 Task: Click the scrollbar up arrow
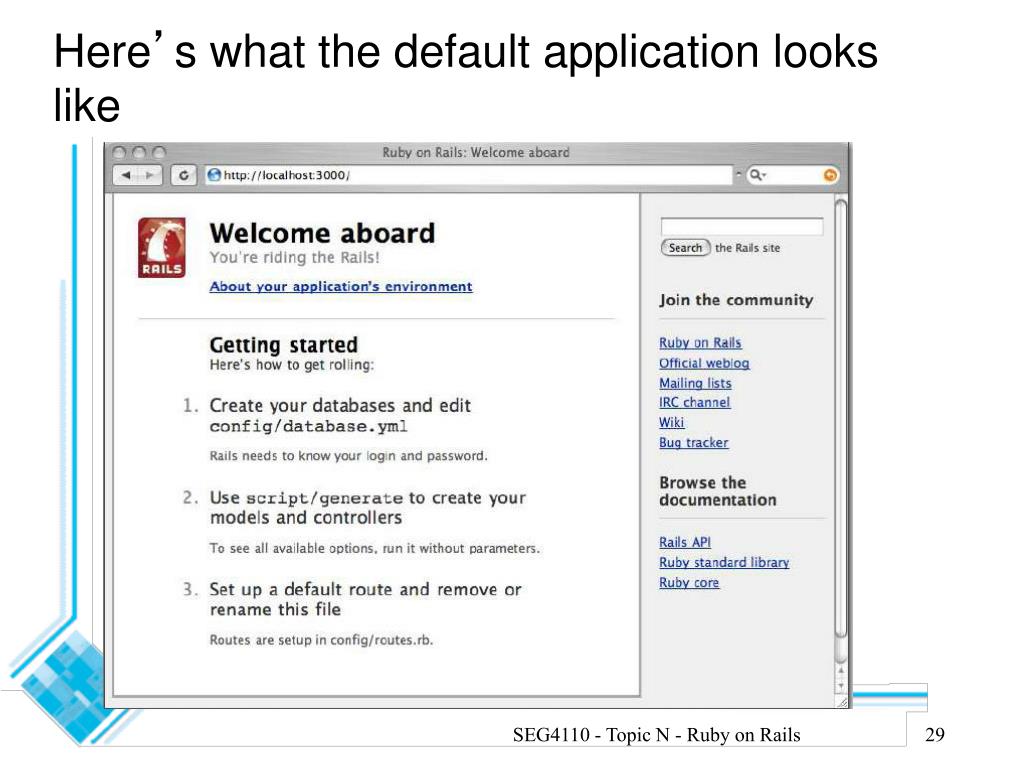pyautogui.click(x=841, y=671)
